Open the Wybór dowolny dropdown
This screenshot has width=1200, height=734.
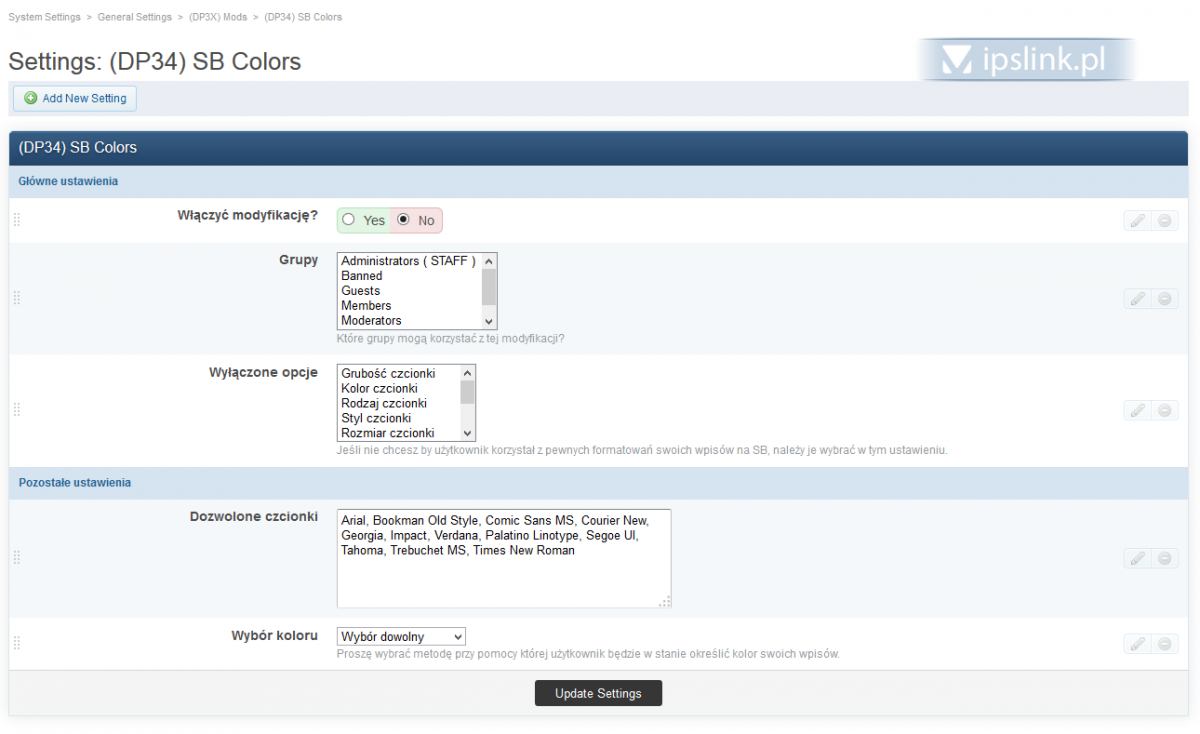pos(401,637)
